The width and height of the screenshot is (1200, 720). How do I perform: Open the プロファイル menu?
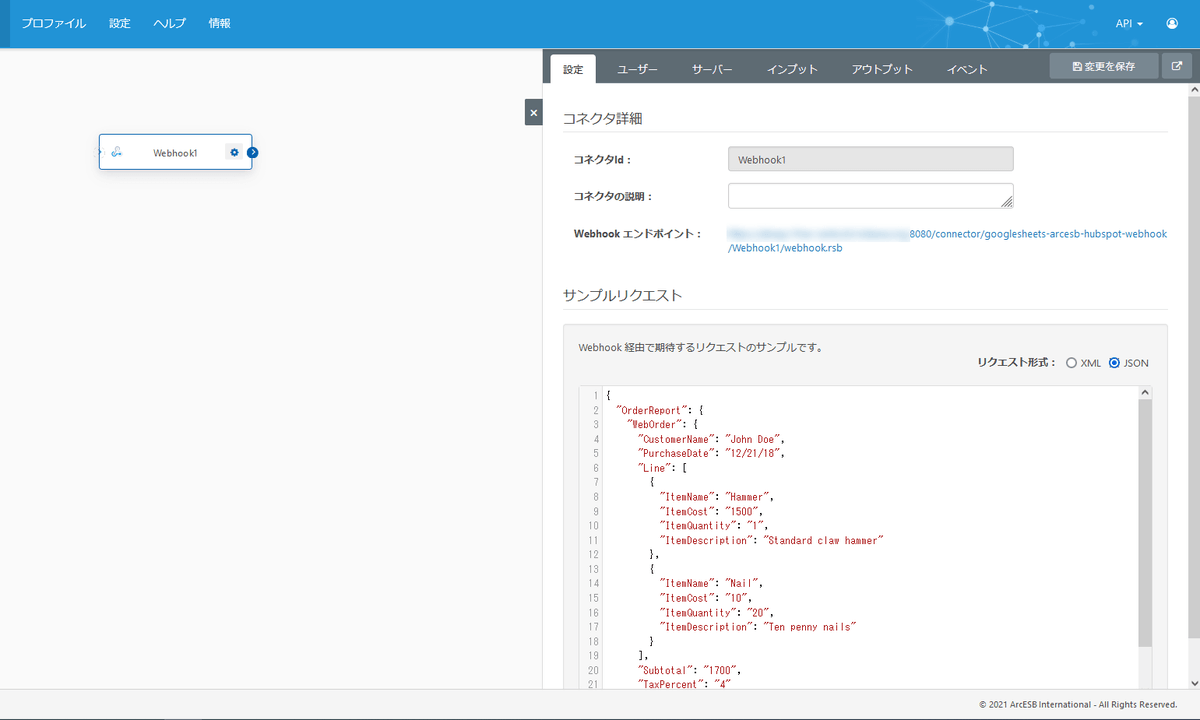[54, 23]
